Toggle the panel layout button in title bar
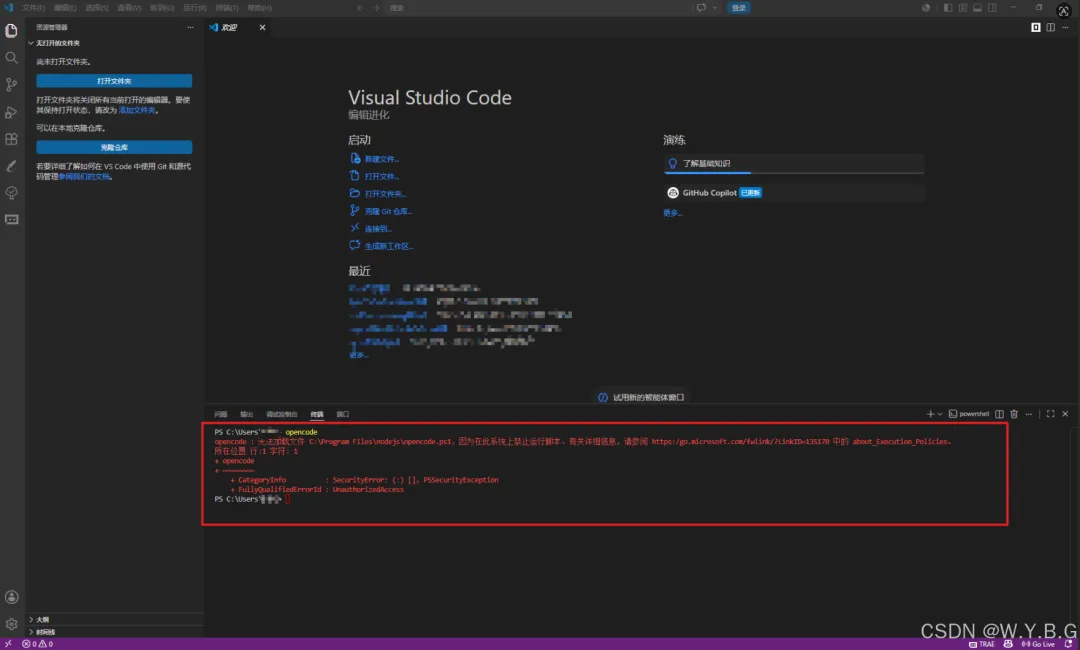The height and width of the screenshot is (650, 1080). point(977,8)
